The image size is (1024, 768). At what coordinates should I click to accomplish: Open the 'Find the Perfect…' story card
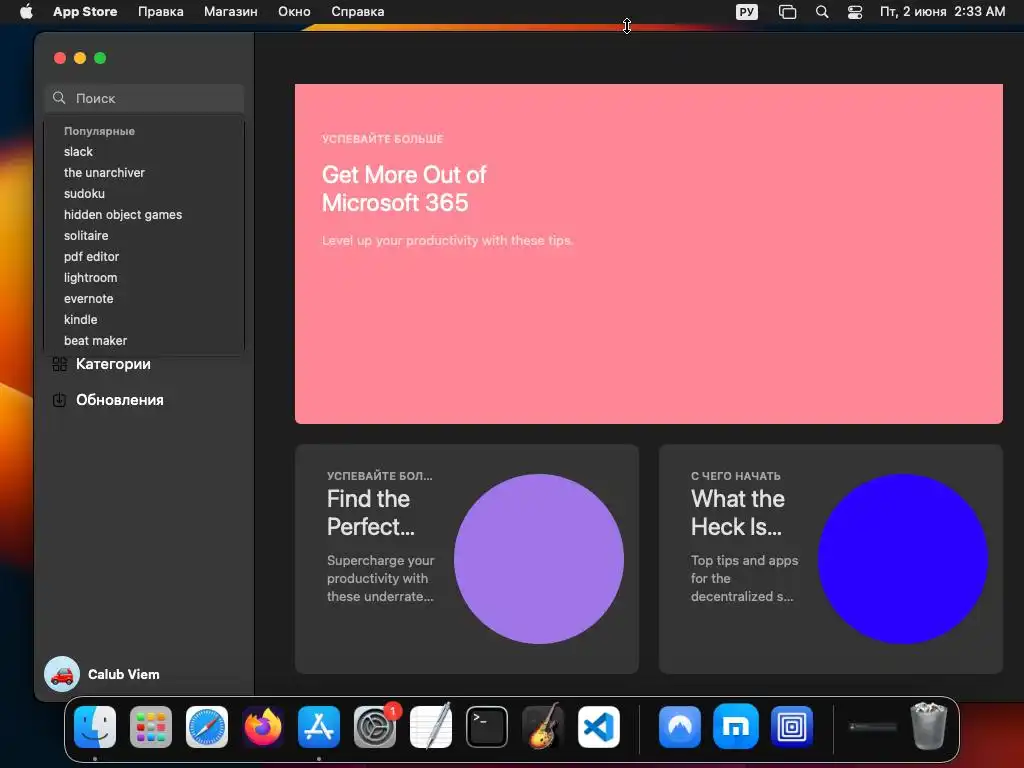tap(467, 559)
